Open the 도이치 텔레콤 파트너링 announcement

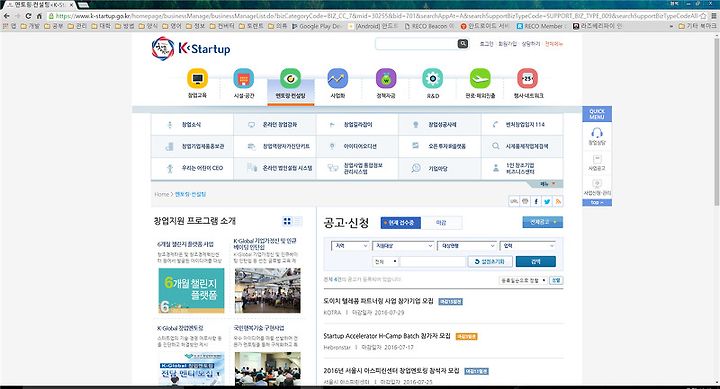(378, 301)
